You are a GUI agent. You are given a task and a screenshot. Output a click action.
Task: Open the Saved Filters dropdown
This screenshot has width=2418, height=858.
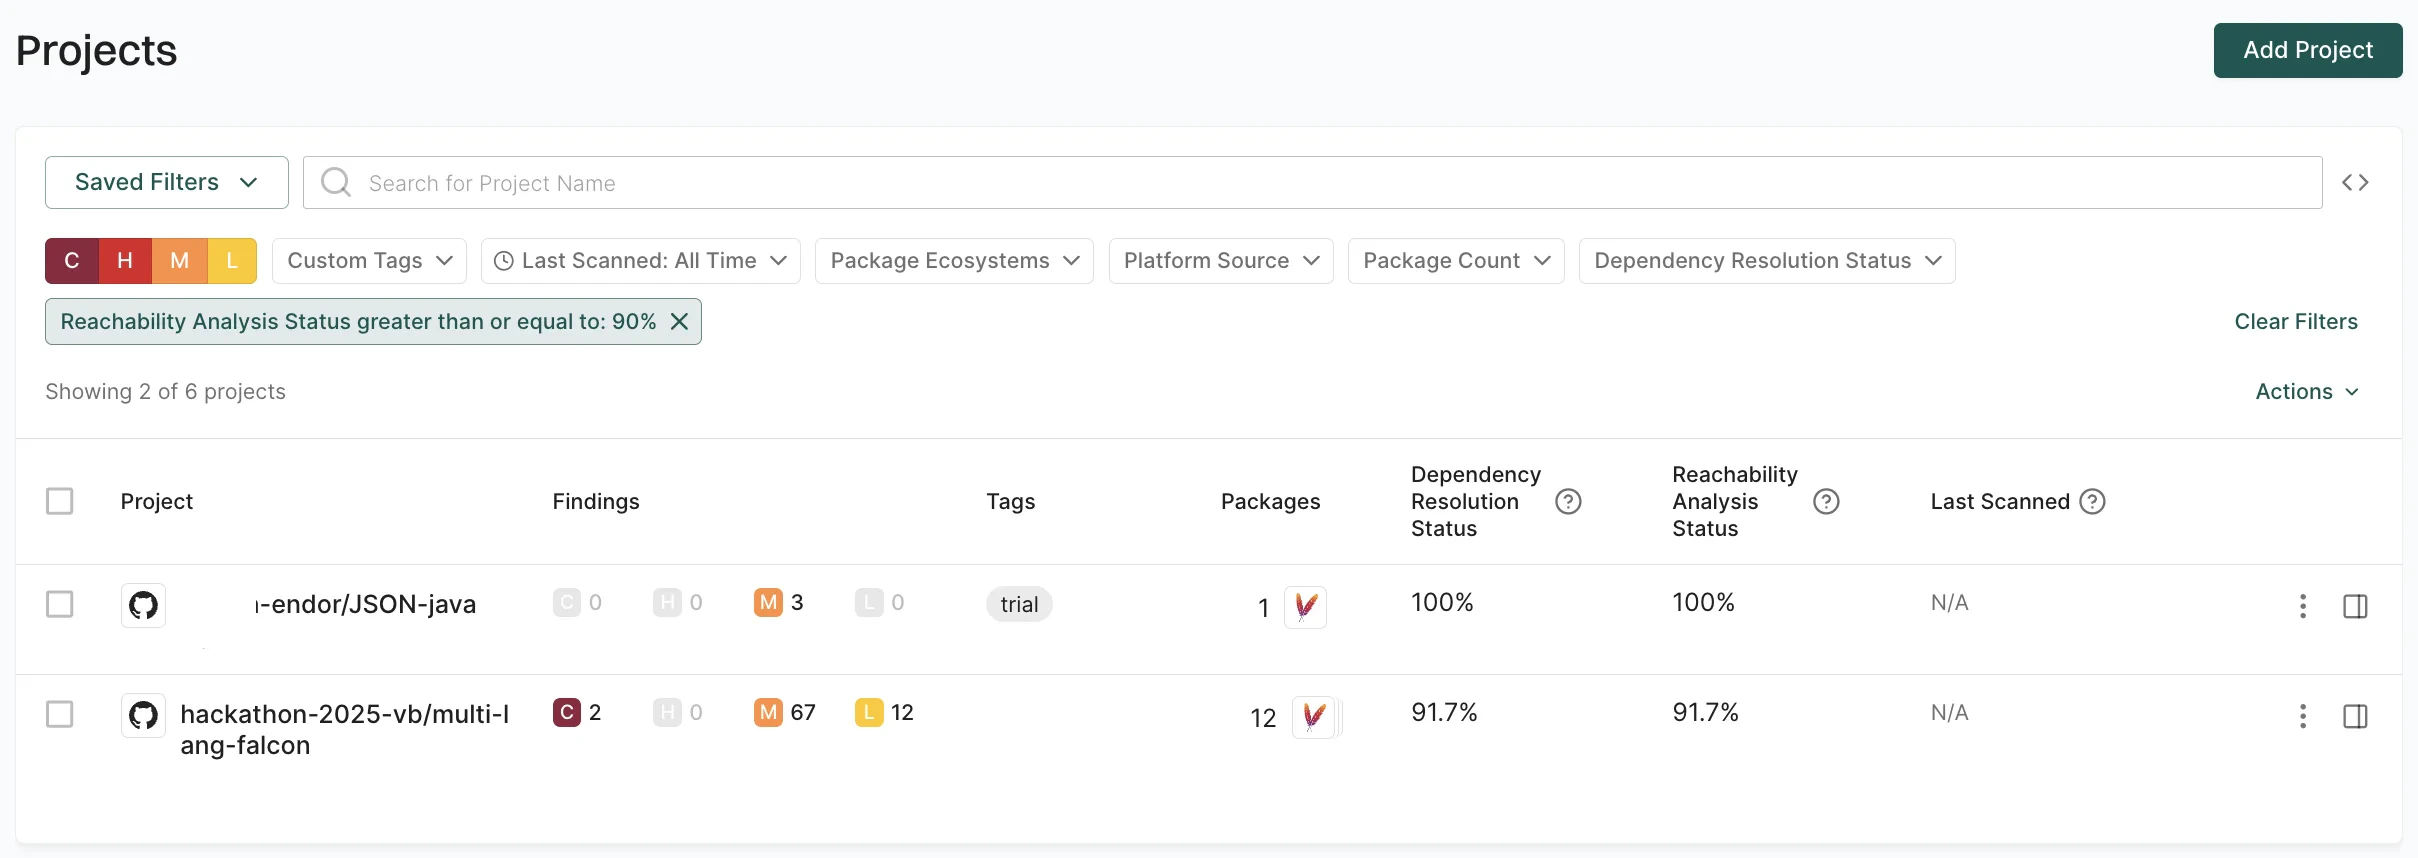coord(167,182)
